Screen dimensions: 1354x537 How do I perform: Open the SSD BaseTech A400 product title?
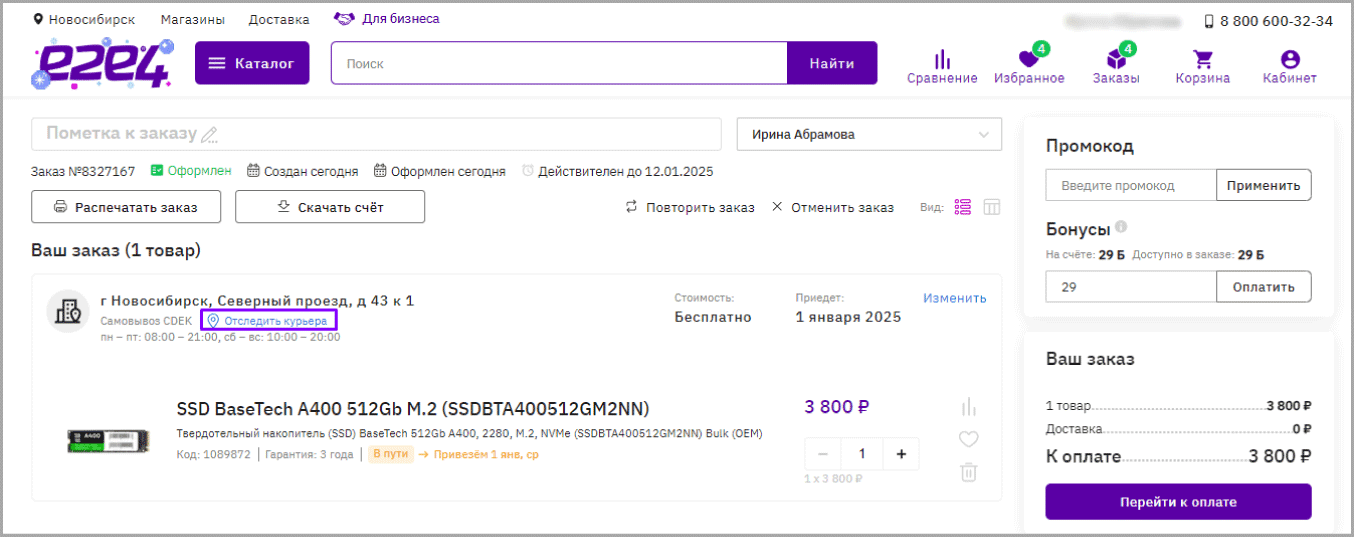413,409
